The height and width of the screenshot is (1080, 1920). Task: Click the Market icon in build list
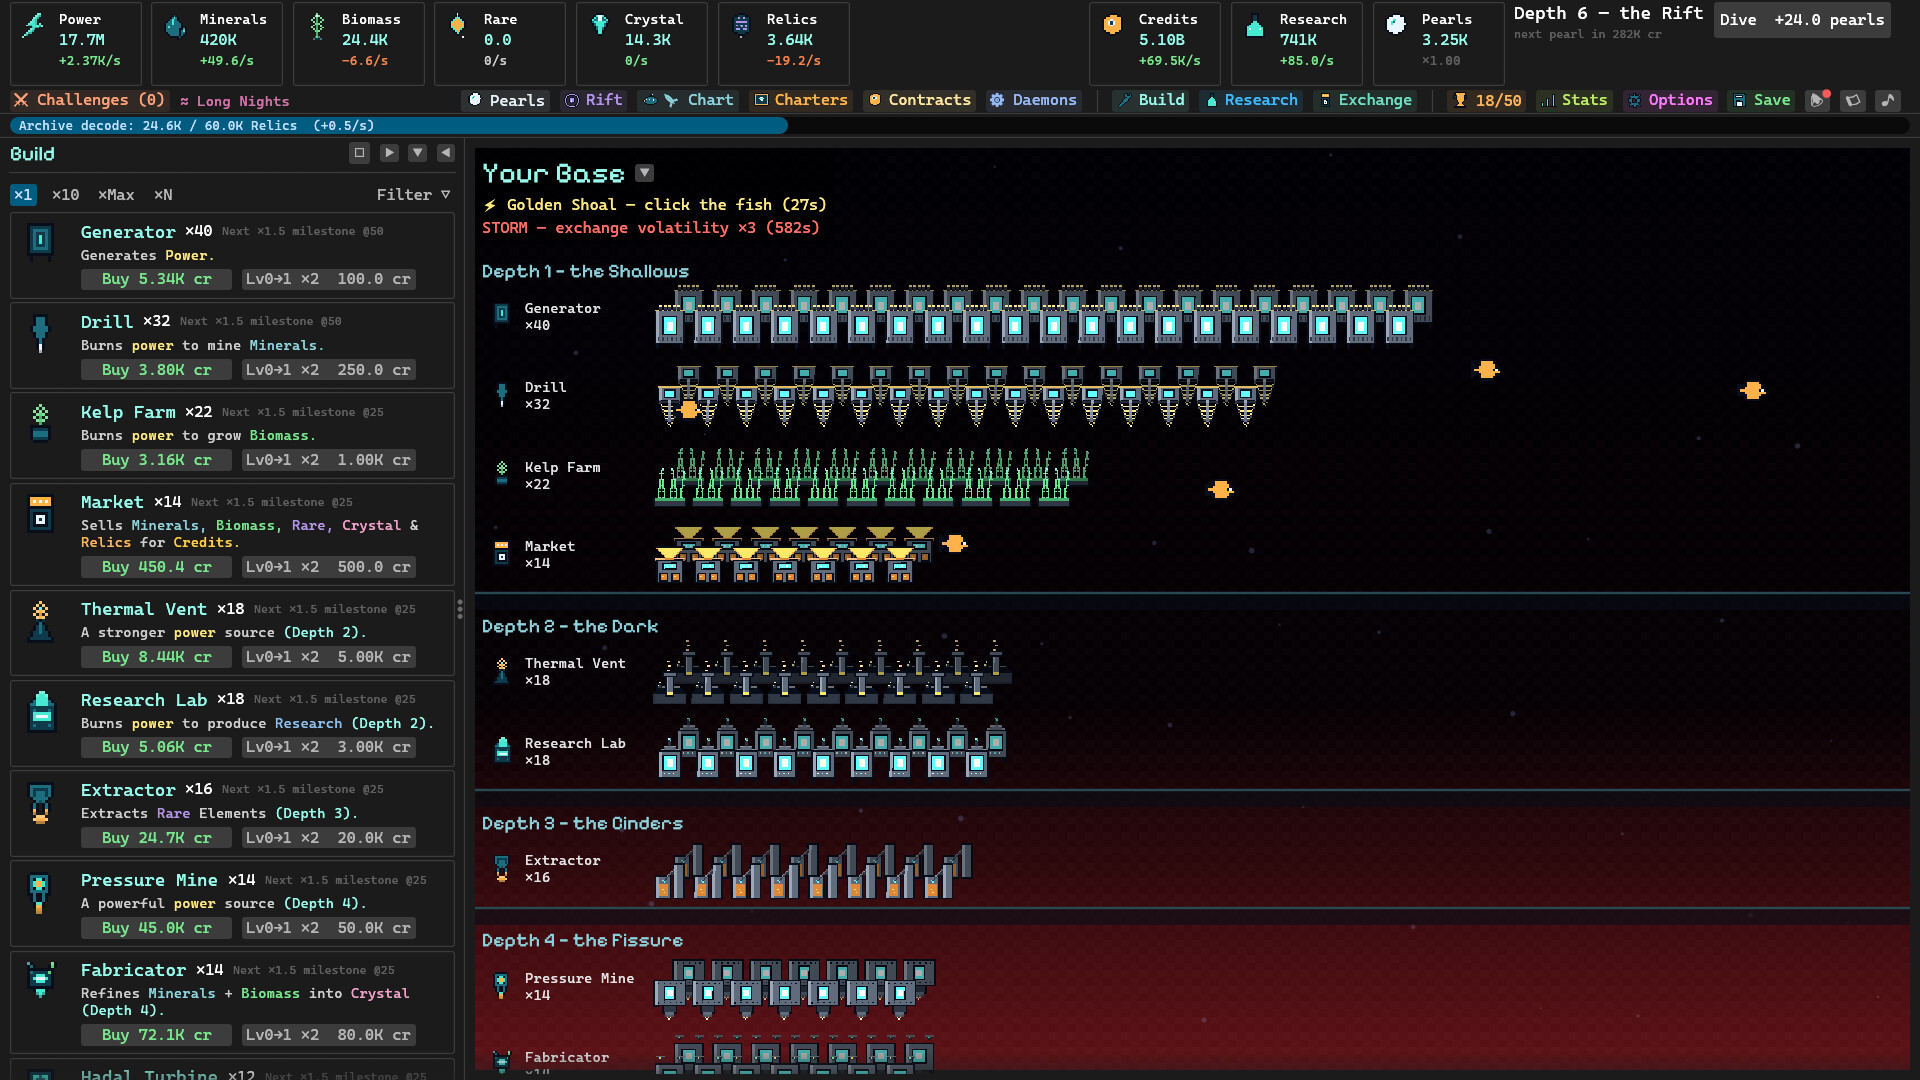pos(40,513)
